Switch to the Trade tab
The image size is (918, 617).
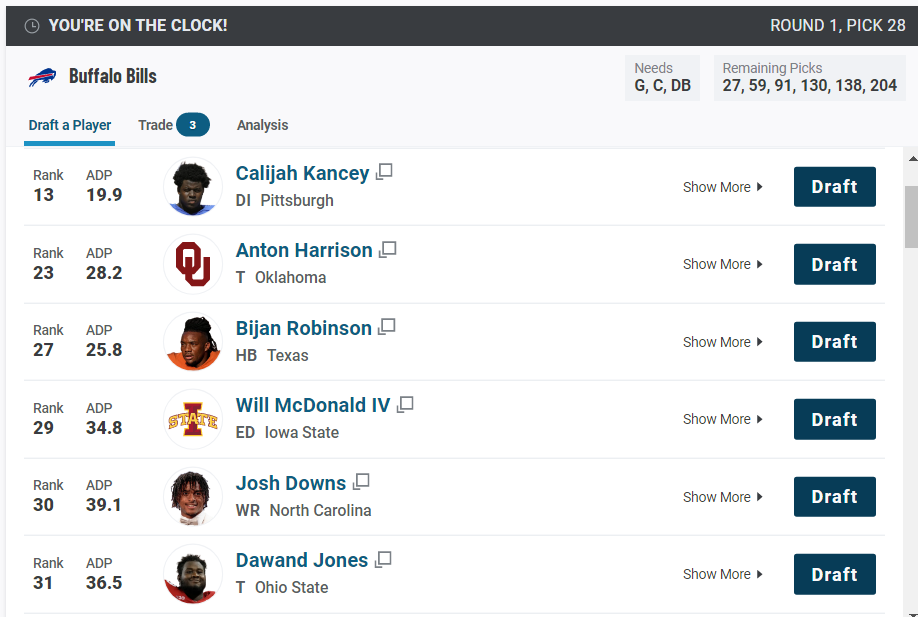(x=173, y=125)
